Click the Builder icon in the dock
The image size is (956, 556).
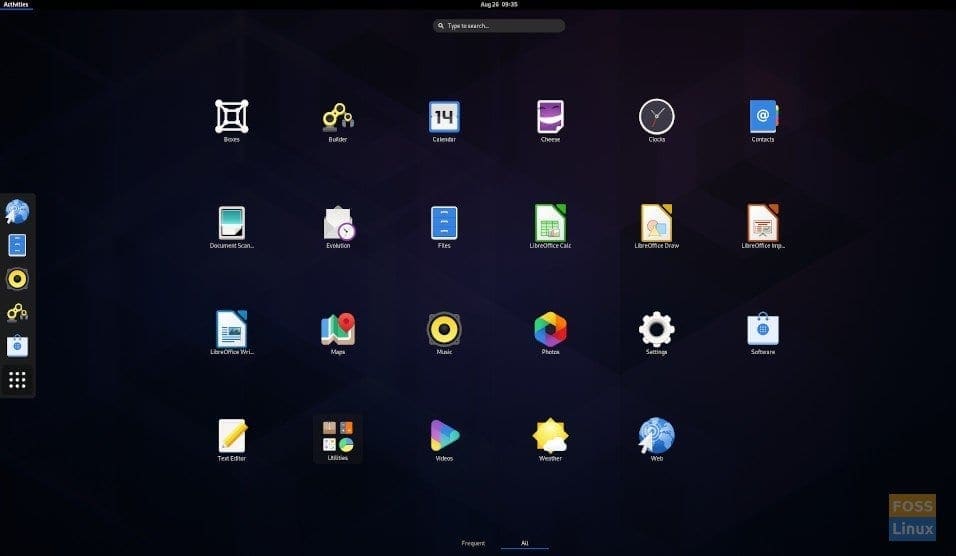(x=17, y=313)
